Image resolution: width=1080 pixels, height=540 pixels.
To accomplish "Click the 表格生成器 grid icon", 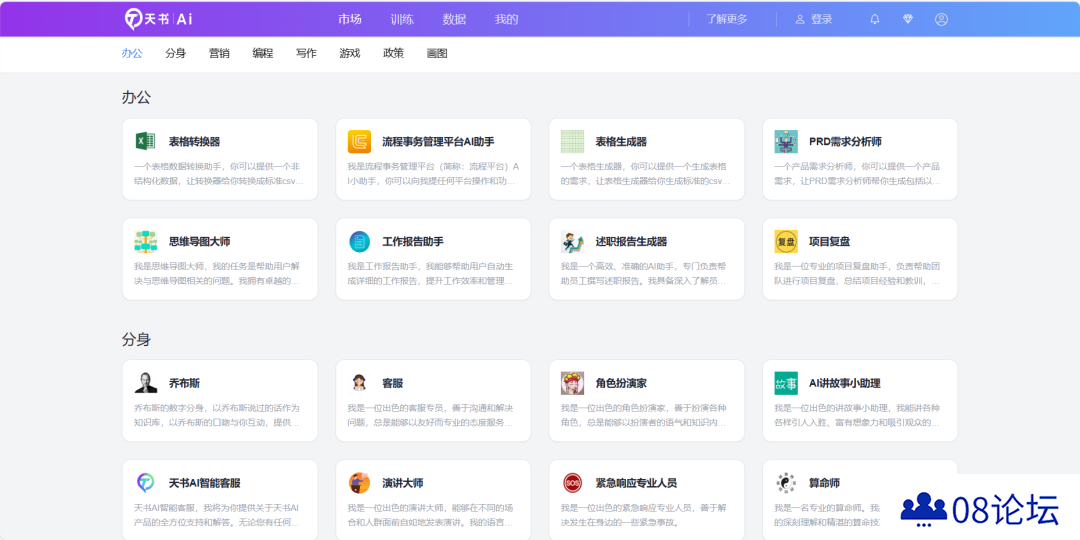I will [x=572, y=141].
